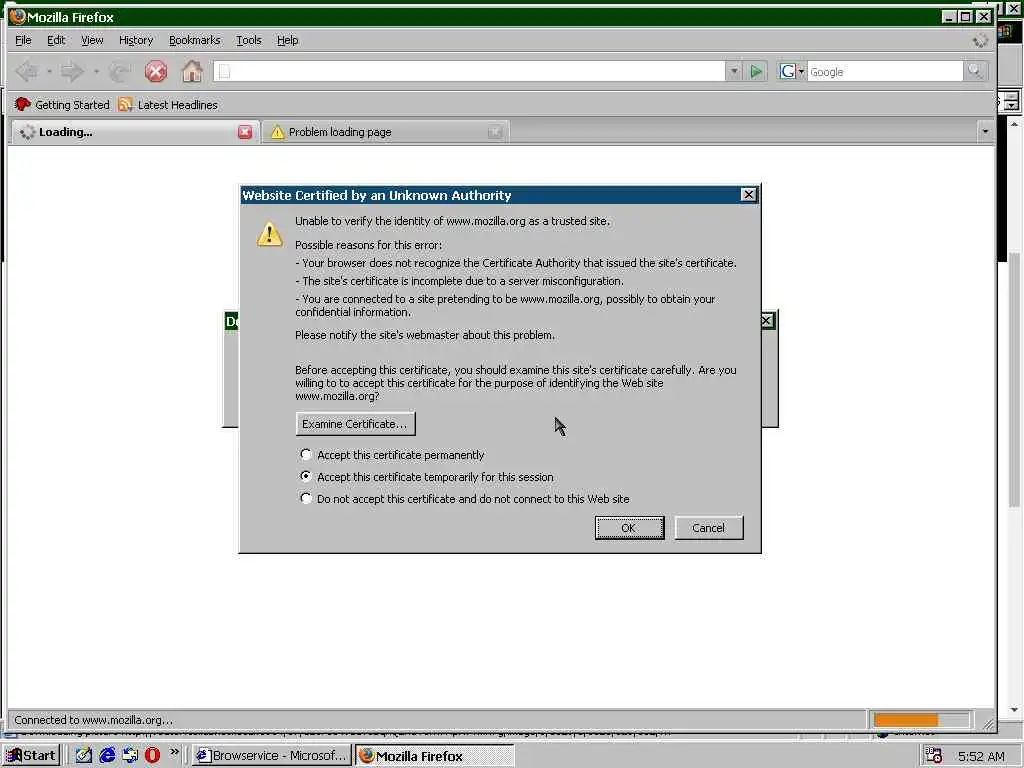This screenshot has height=768, width=1024.
Task: Click the Reload page icon
Action: tap(120, 71)
